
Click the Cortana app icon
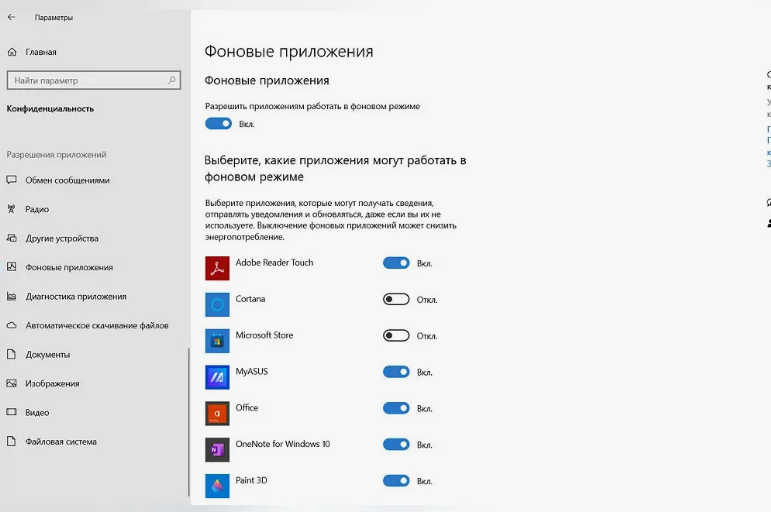click(x=217, y=304)
